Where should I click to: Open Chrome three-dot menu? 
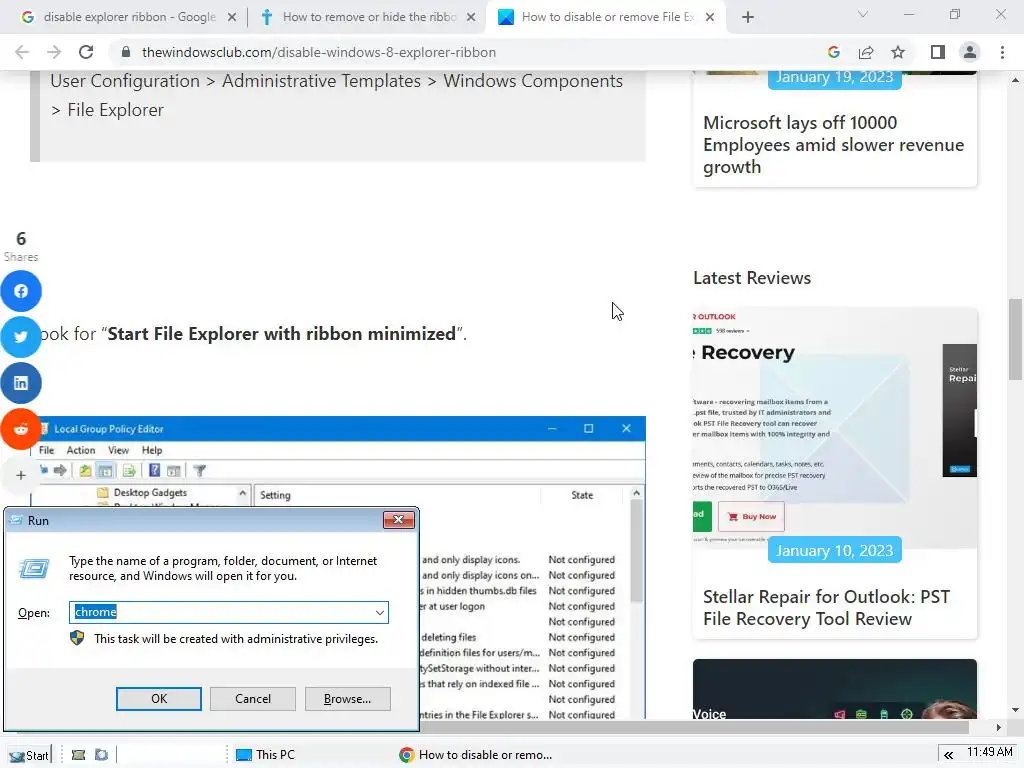pyautogui.click(x=1002, y=52)
